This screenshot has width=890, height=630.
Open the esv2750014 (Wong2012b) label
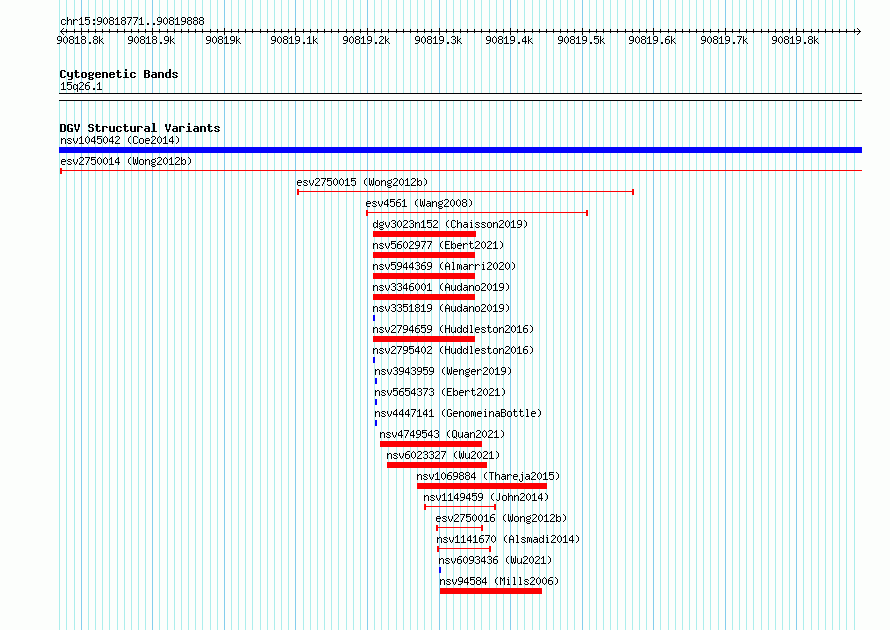click(126, 161)
